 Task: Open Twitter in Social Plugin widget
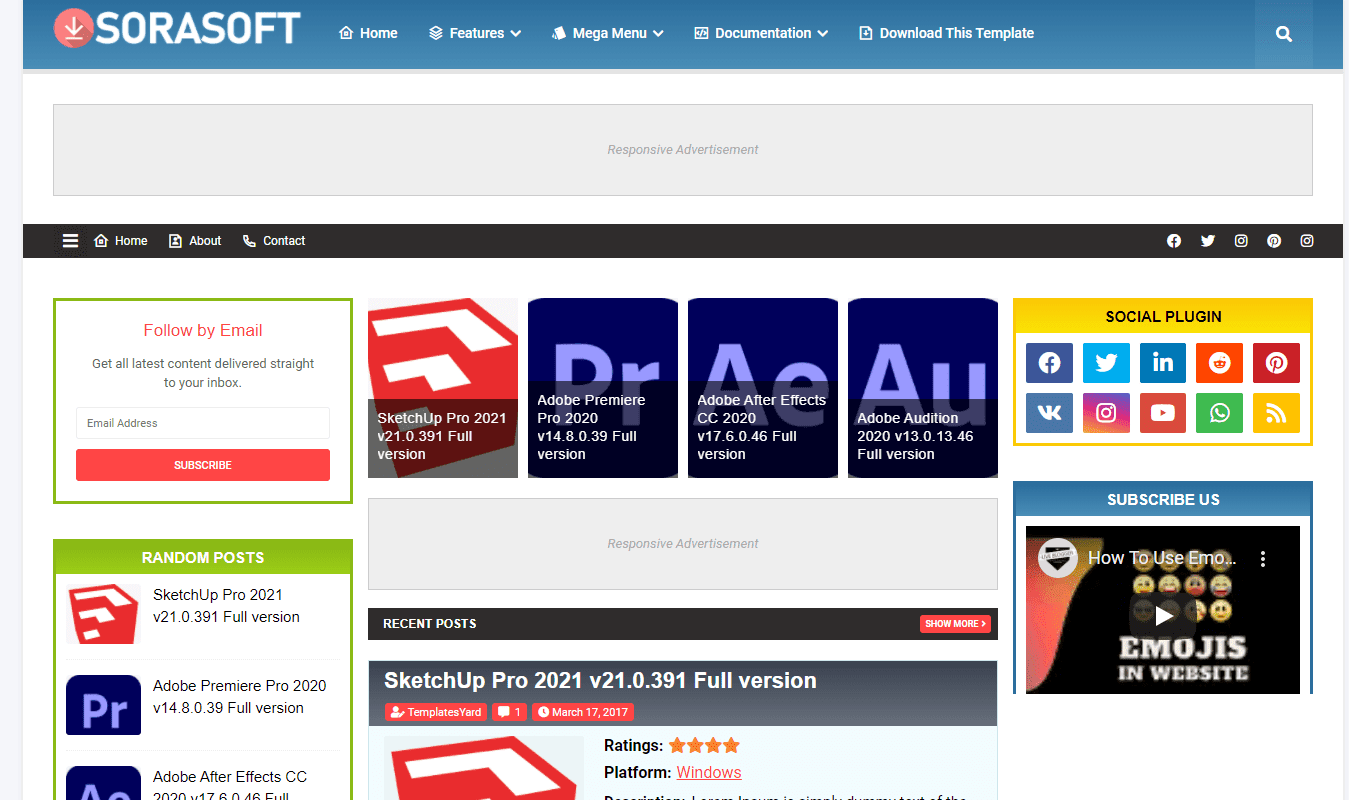pyautogui.click(x=1106, y=363)
